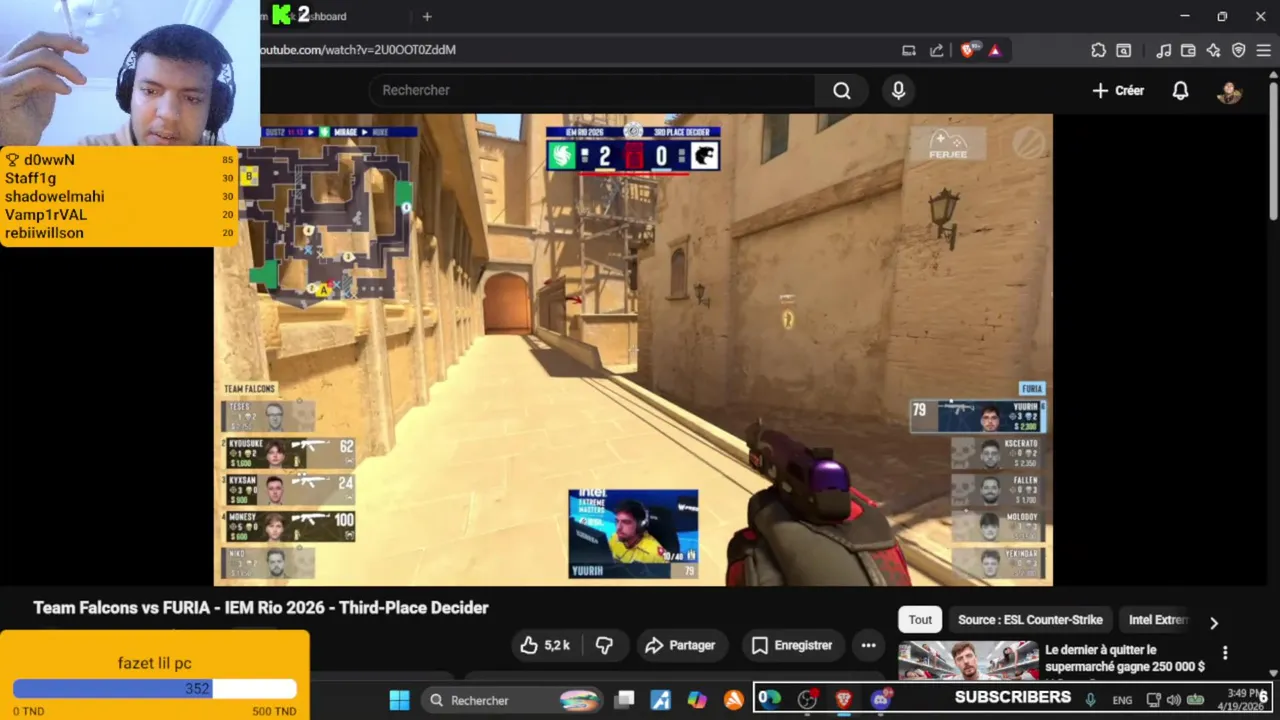Click the Brave Rewards triangle icon

[994, 50]
